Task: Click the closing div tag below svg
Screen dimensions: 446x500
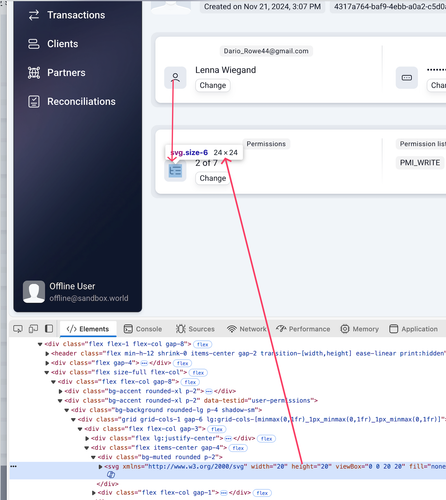Action: [107, 484]
